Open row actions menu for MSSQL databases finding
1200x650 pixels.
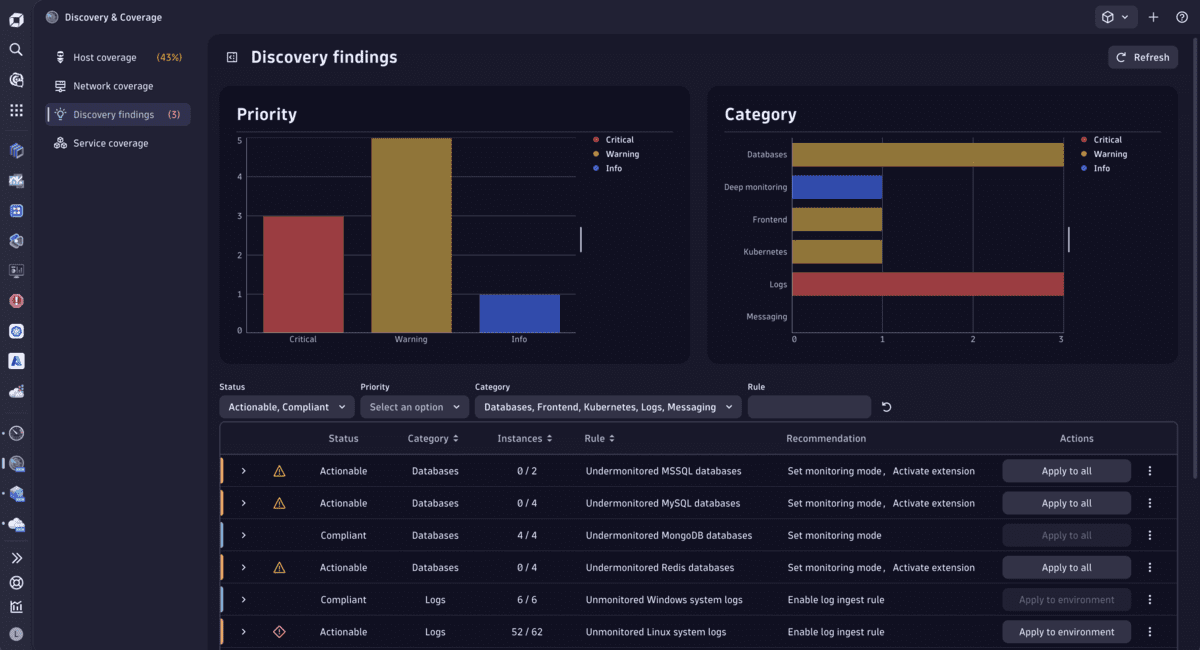tap(1150, 471)
